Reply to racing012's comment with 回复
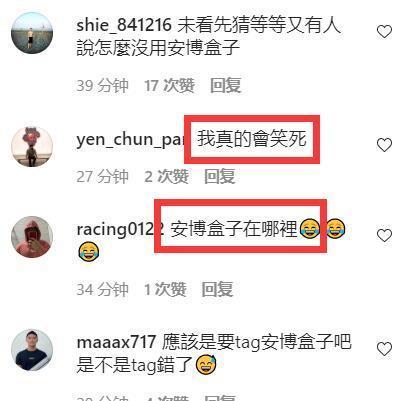This screenshot has height=401, width=419. point(217,289)
